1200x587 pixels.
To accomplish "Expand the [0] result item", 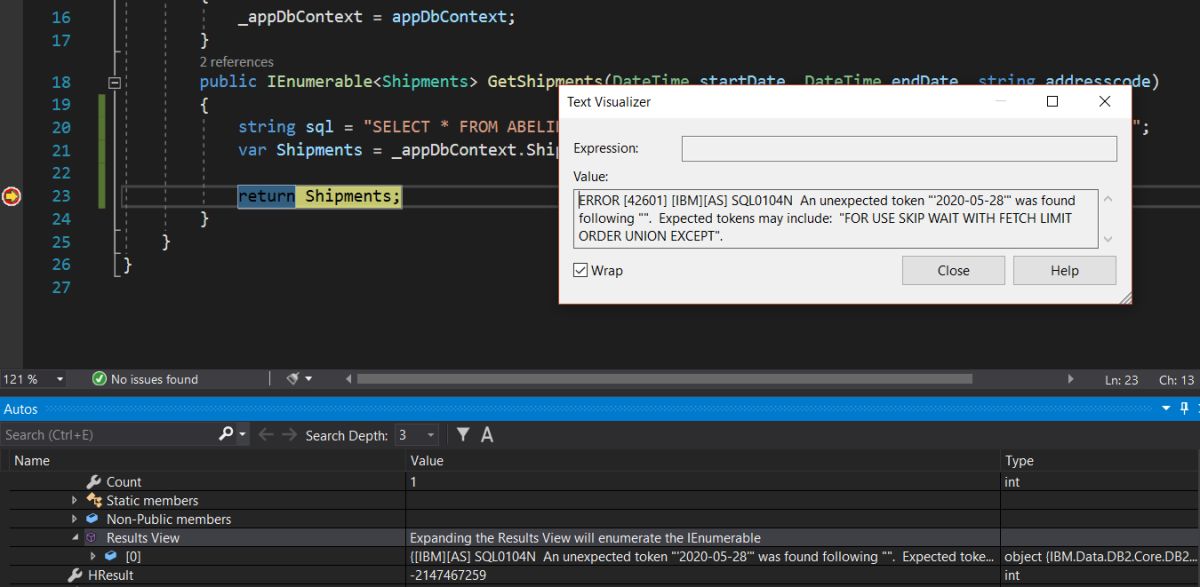I will point(93,556).
